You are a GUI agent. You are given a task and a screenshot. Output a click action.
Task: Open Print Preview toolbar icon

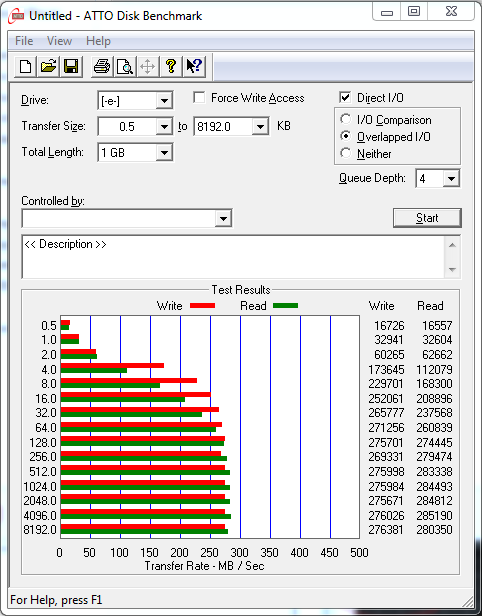click(125, 66)
